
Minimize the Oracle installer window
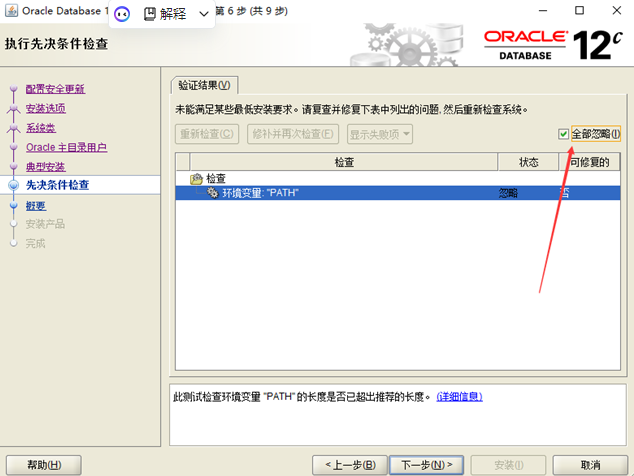(543, 11)
